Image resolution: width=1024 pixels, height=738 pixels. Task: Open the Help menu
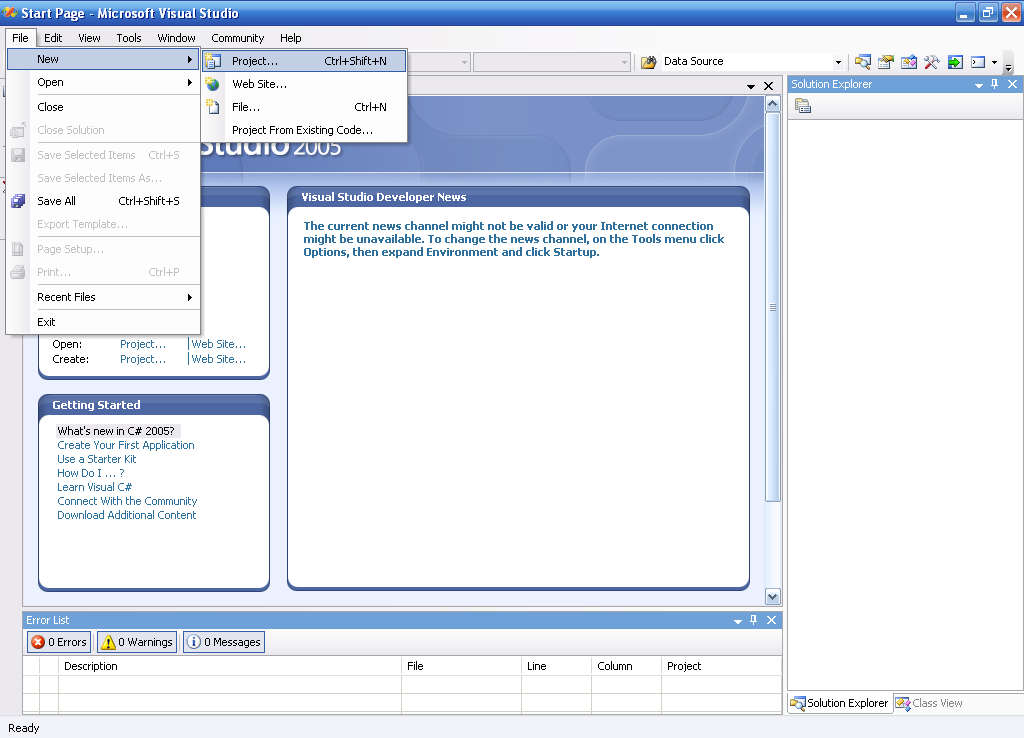coord(291,38)
